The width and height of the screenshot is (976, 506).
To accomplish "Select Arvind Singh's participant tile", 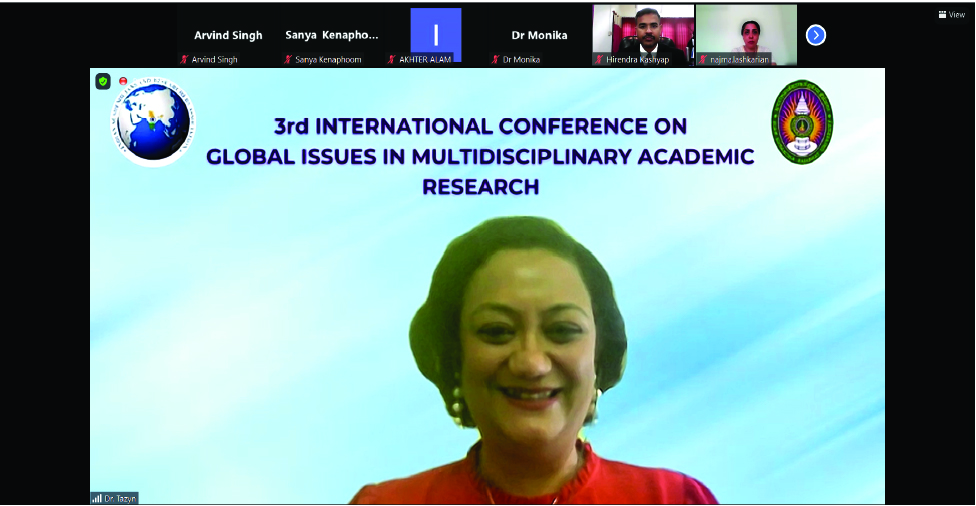I will pos(228,35).
